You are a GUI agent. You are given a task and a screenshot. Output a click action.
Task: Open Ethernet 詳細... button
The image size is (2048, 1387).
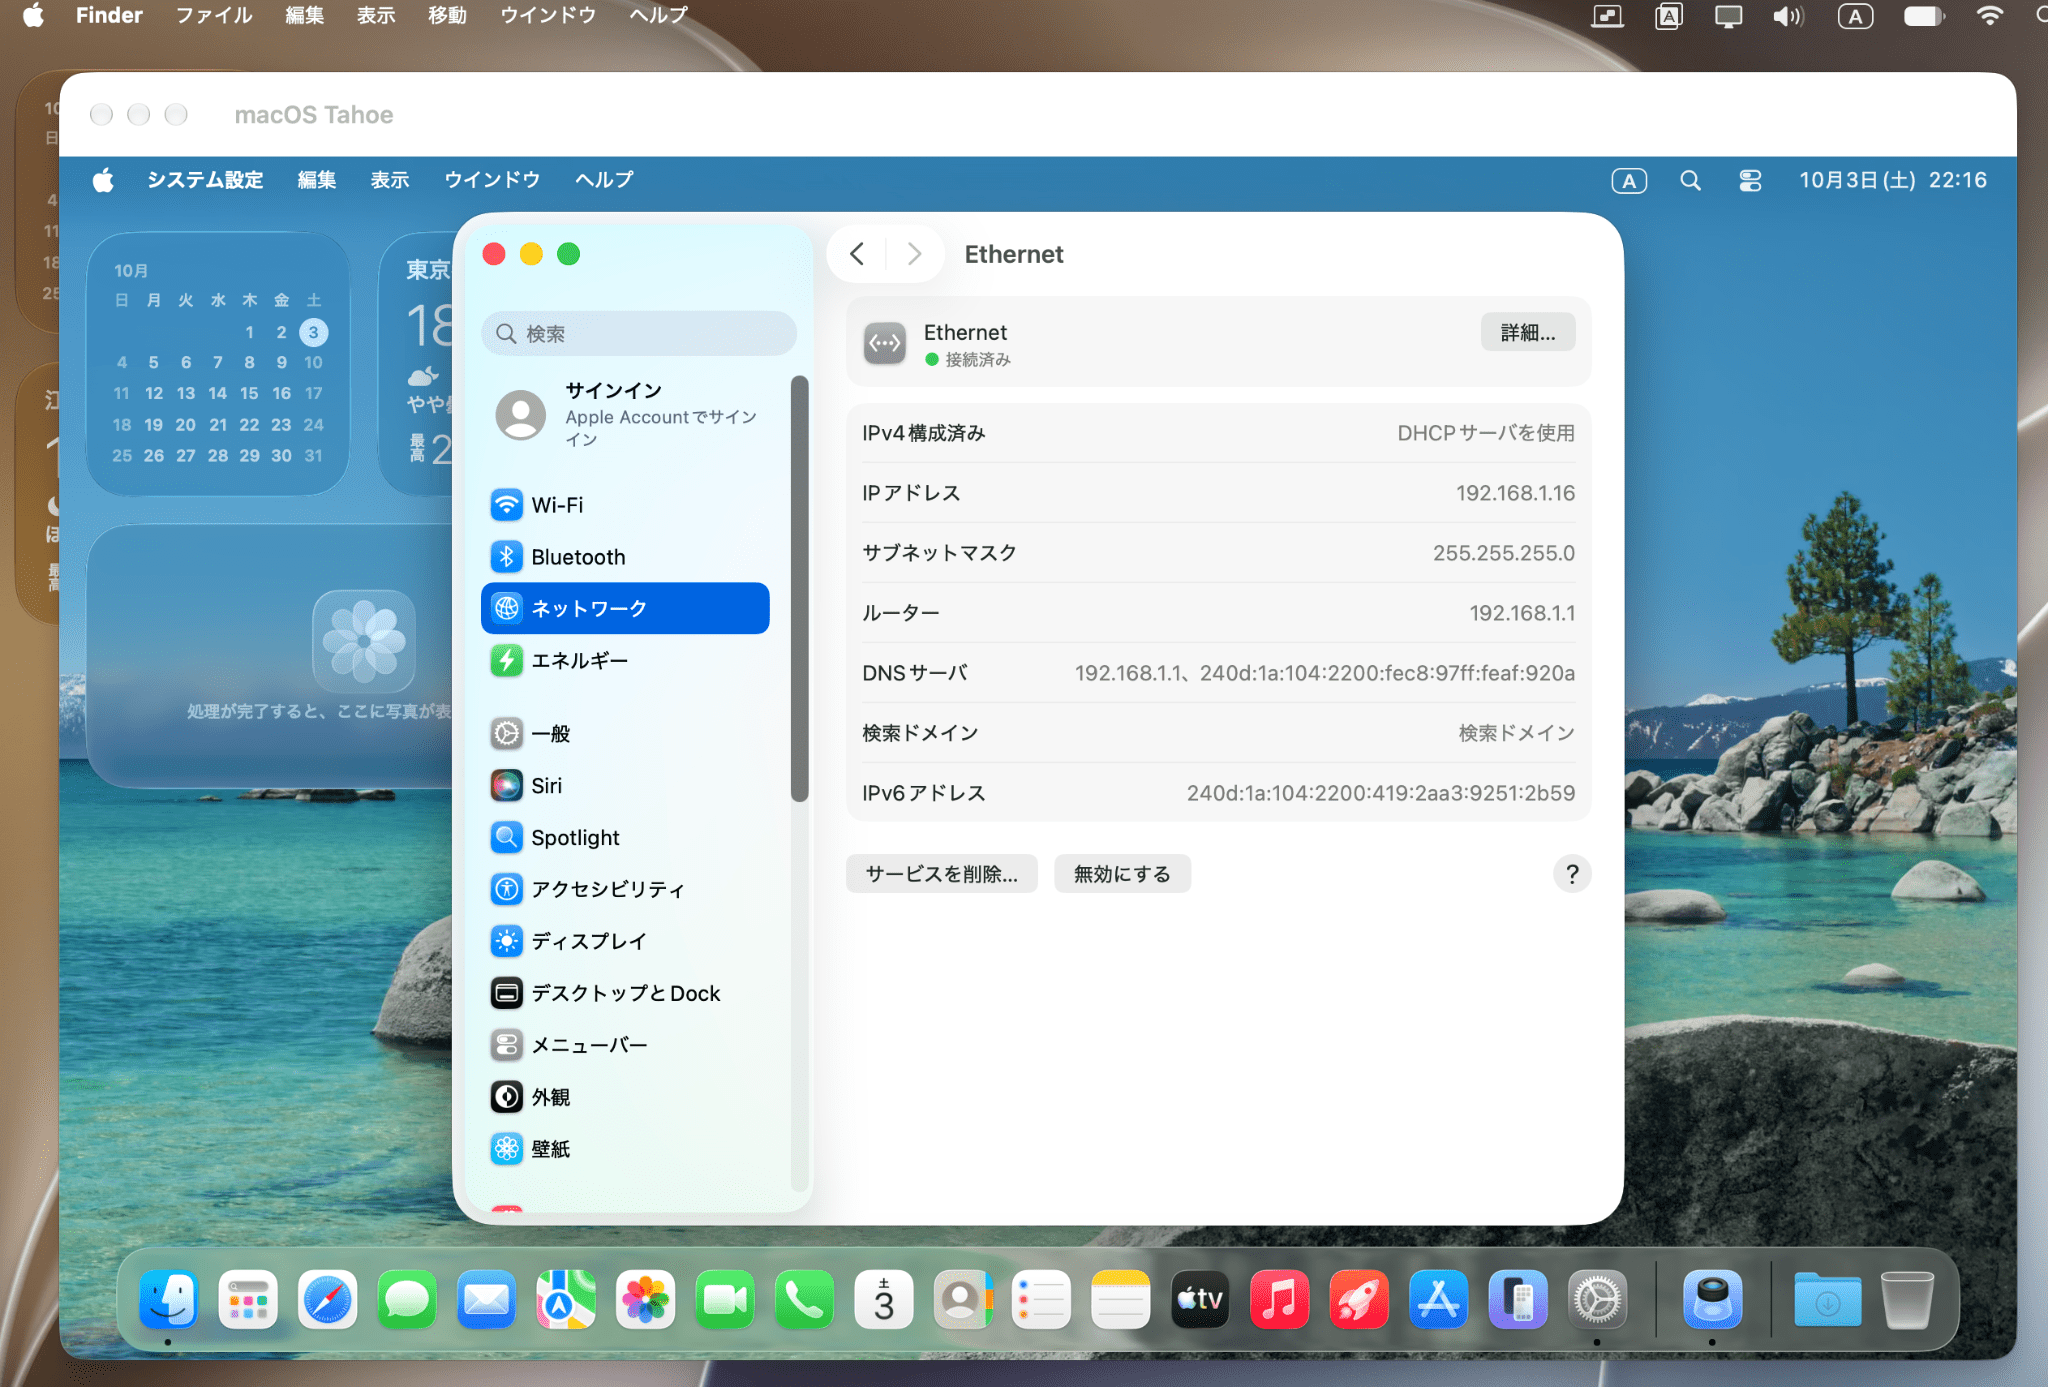(1527, 333)
